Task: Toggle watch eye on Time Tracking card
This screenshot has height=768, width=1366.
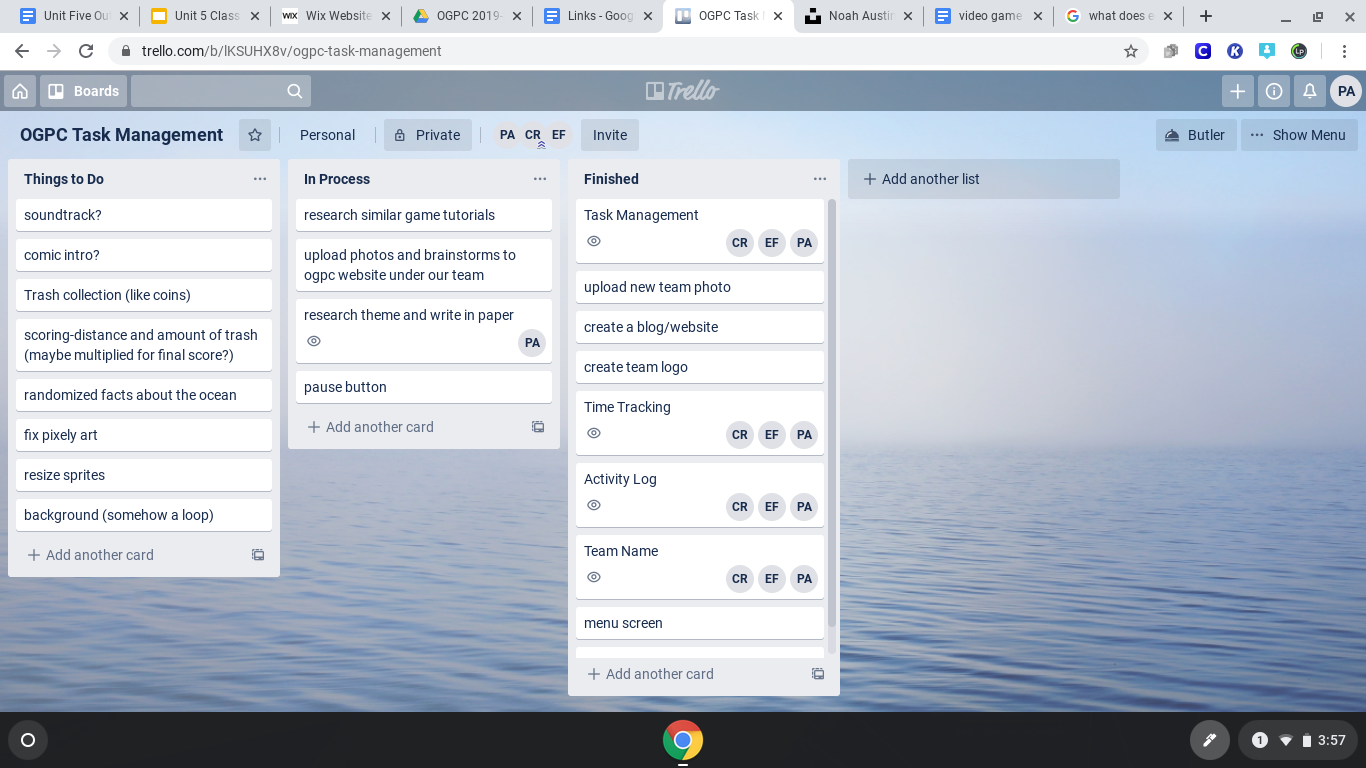Action: tap(594, 433)
